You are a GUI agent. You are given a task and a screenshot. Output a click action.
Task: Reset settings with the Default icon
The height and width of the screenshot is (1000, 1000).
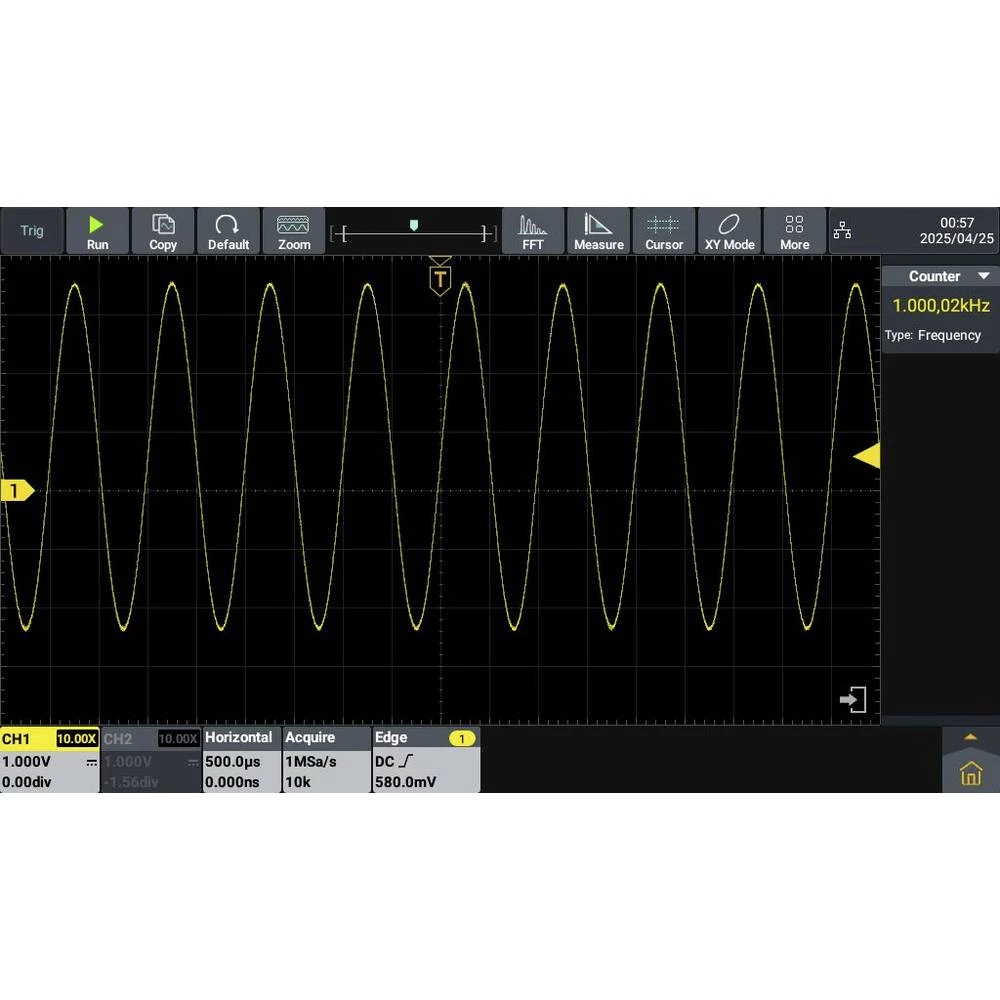point(228,231)
